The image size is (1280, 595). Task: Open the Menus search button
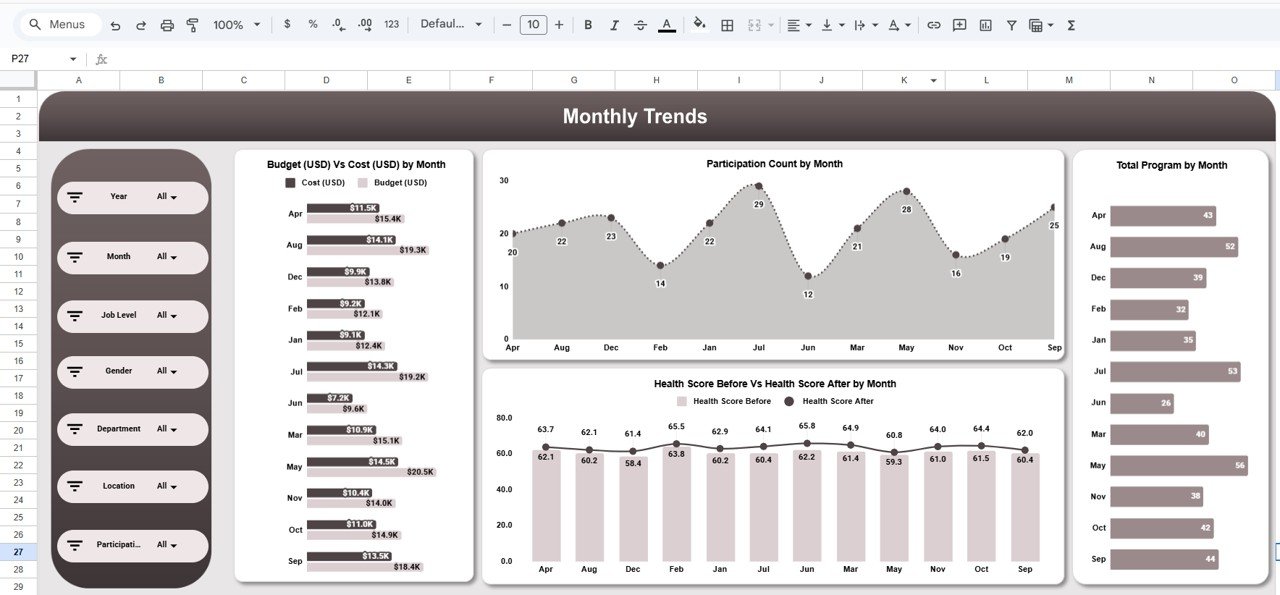(x=55, y=23)
